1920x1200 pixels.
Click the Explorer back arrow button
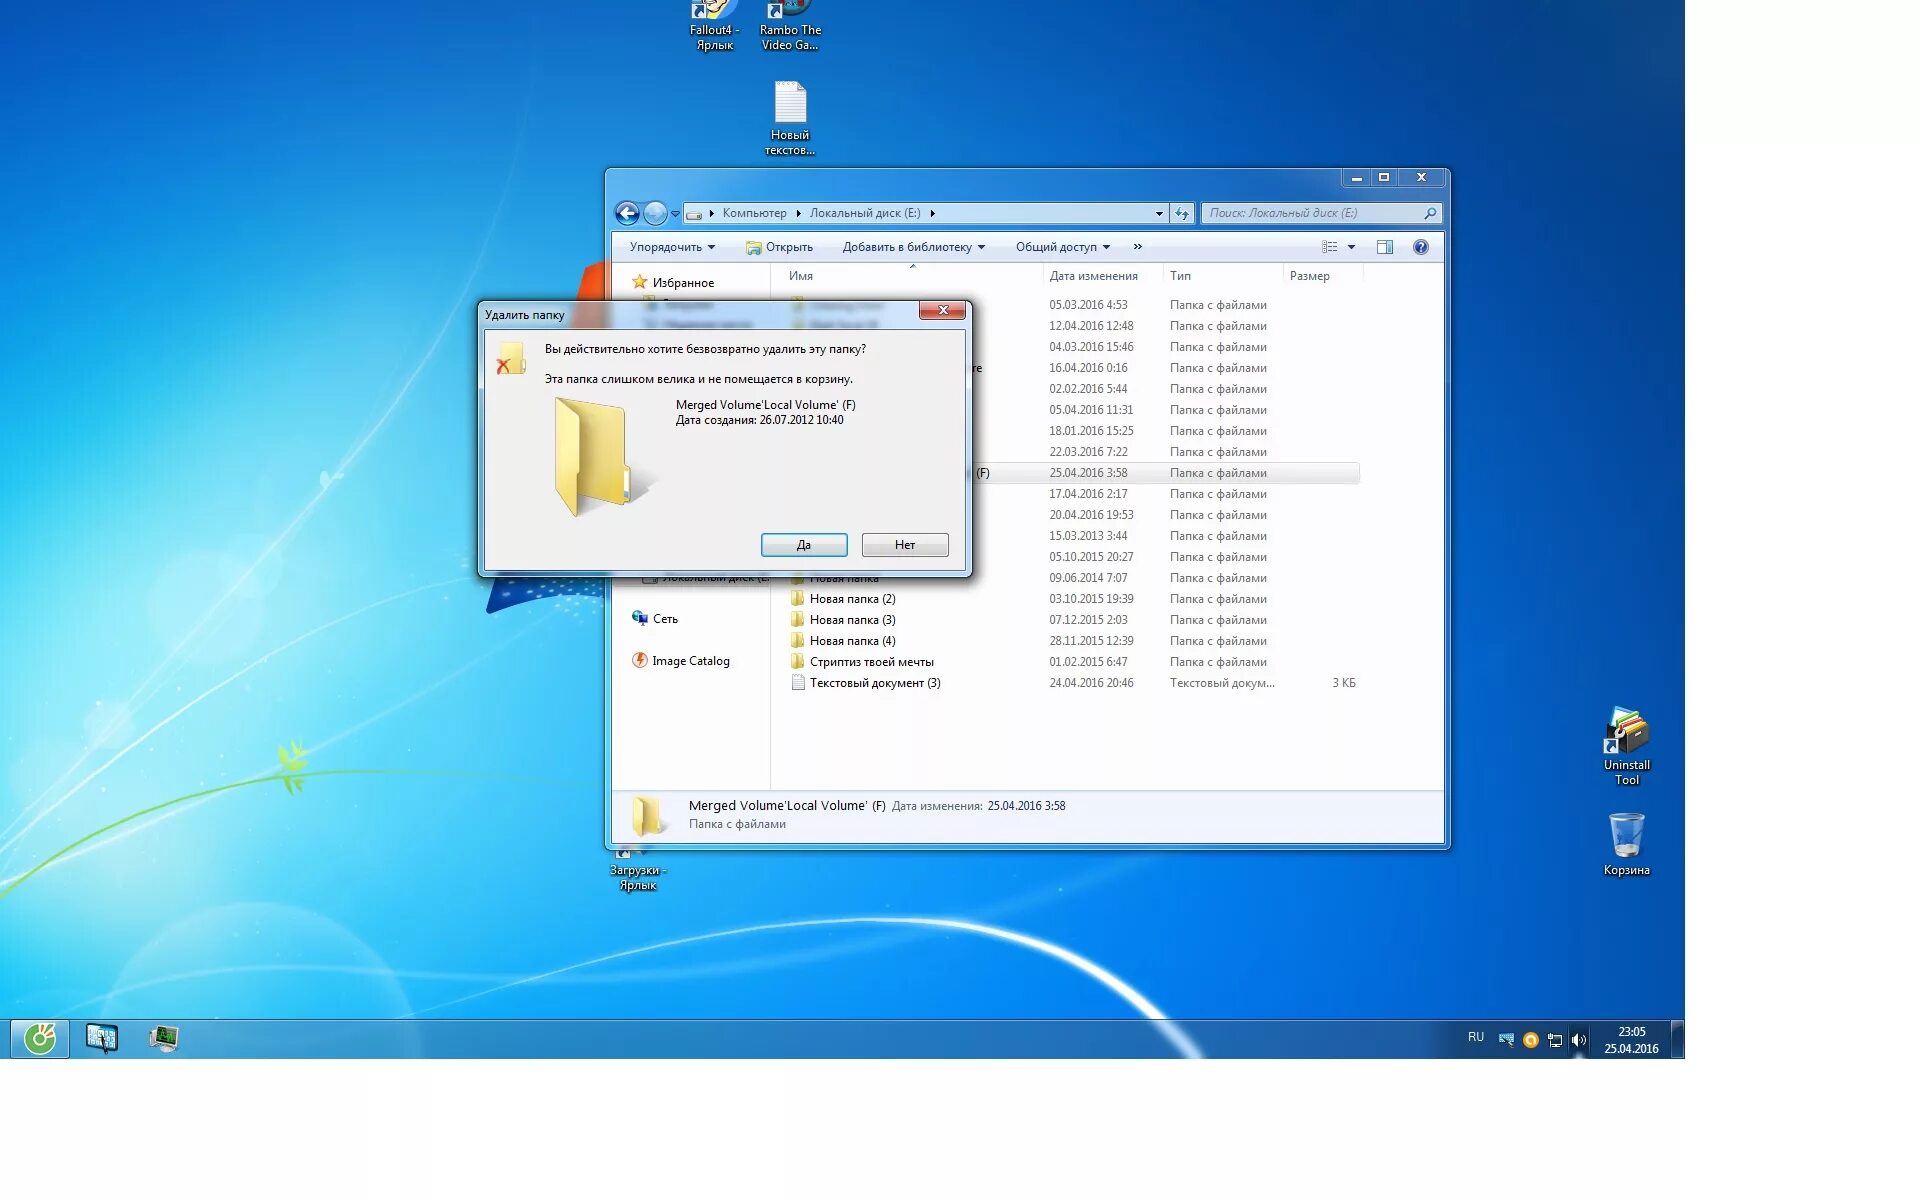click(x=627, y=213)
